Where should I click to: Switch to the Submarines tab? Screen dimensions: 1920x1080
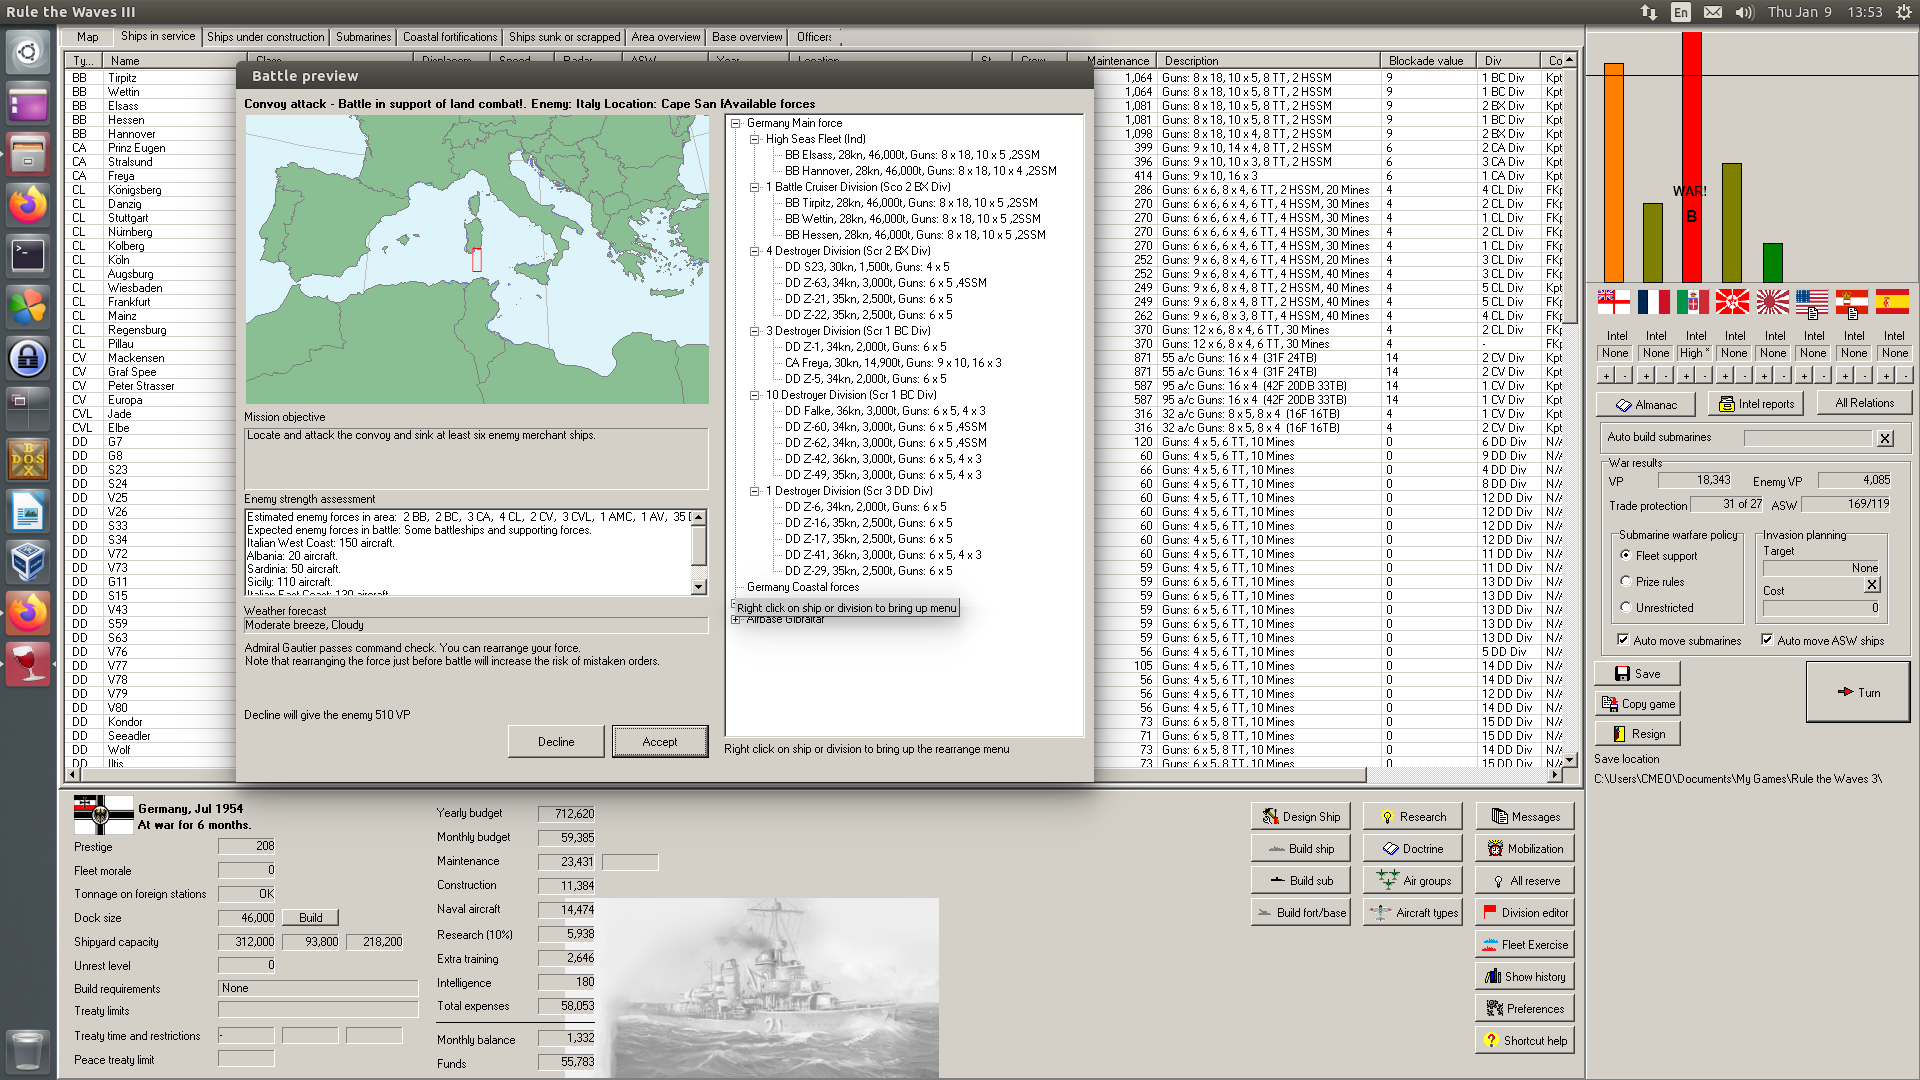(x=364, y=37)
